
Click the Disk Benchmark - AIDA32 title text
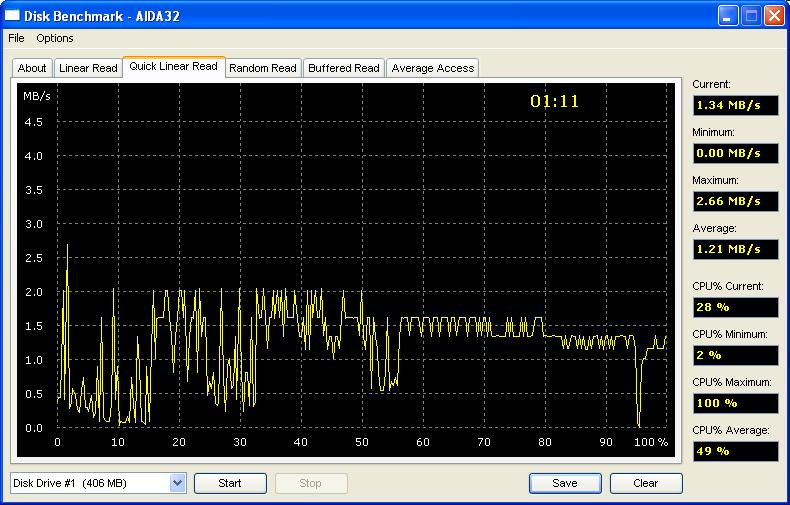[x=102, y=16]
